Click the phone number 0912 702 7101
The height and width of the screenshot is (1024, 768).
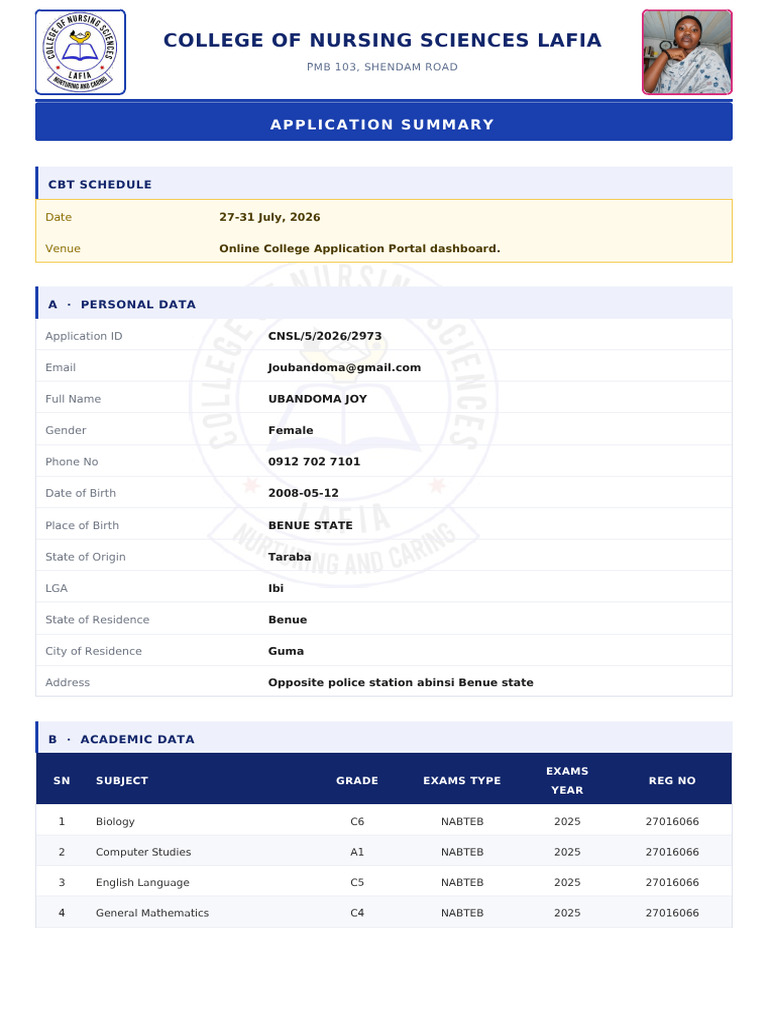(314, 461)
